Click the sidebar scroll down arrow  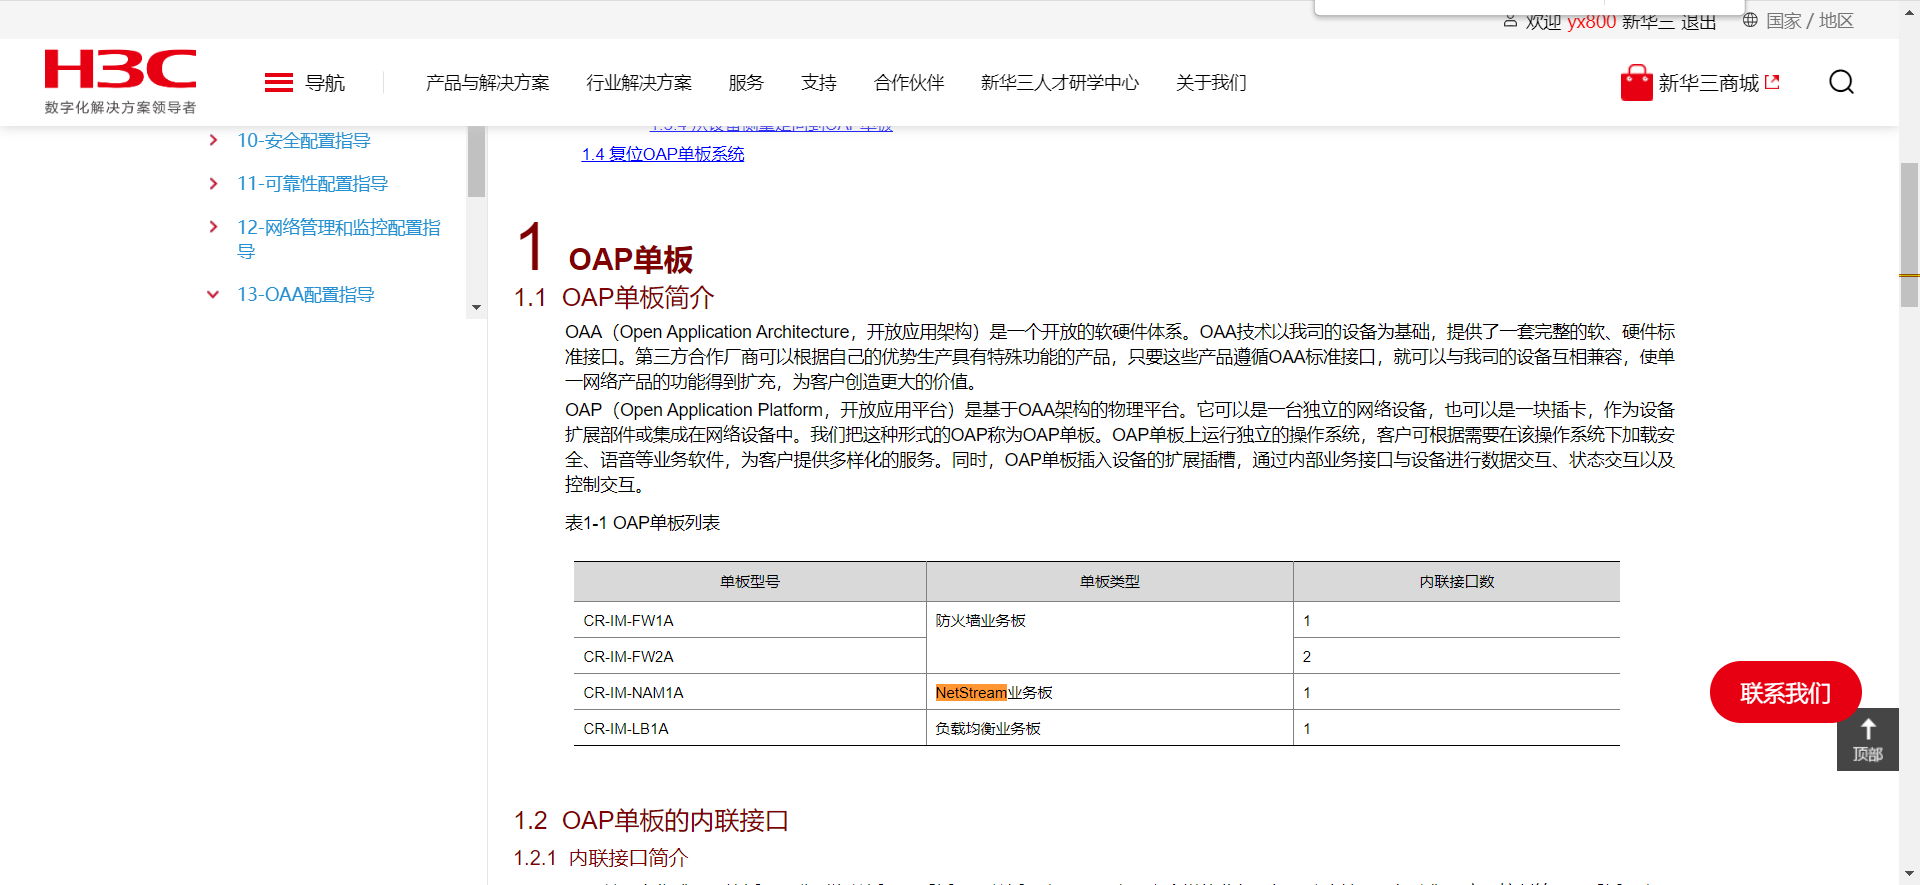pyautogui.click(x=476, y=308)
